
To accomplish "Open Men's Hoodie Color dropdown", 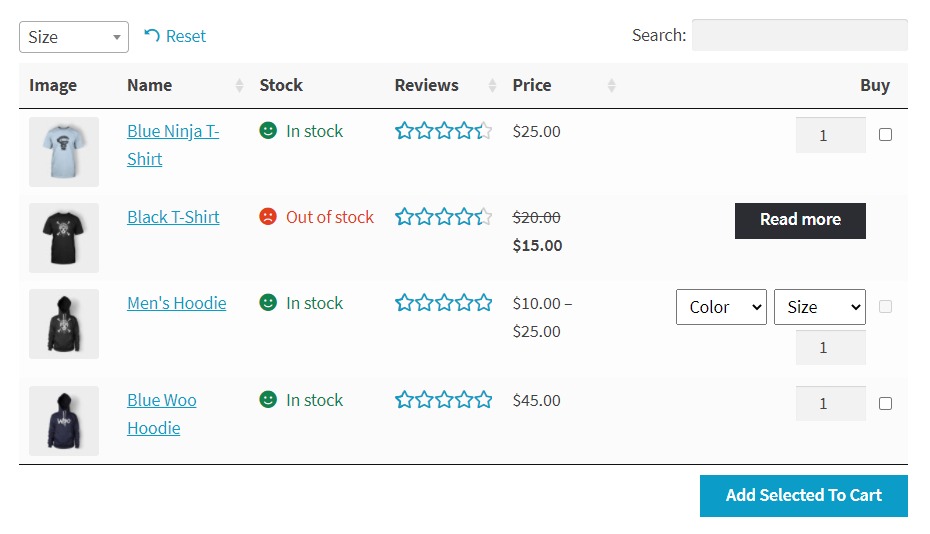I will (721, 307).
